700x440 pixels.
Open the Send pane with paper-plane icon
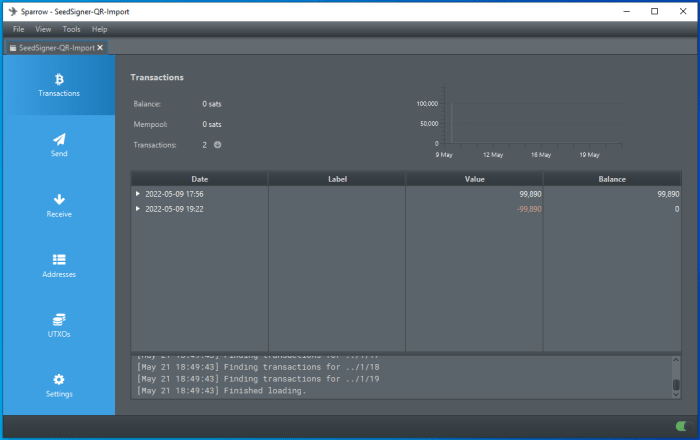coord(59,140)
